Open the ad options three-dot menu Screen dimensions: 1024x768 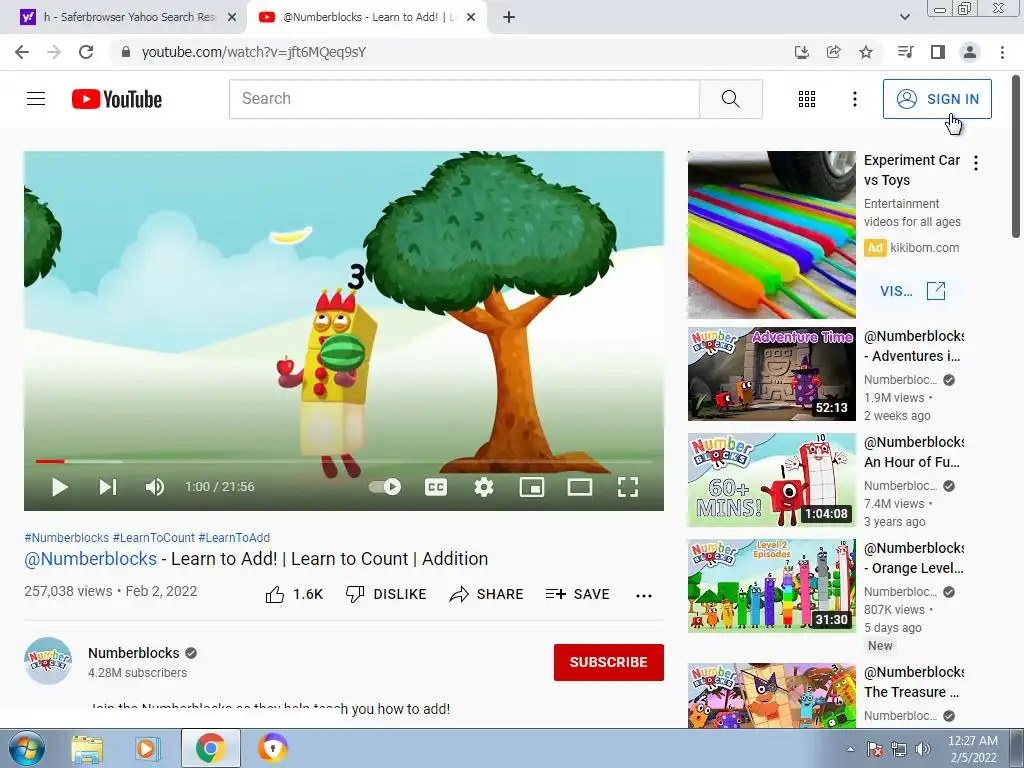976,163
